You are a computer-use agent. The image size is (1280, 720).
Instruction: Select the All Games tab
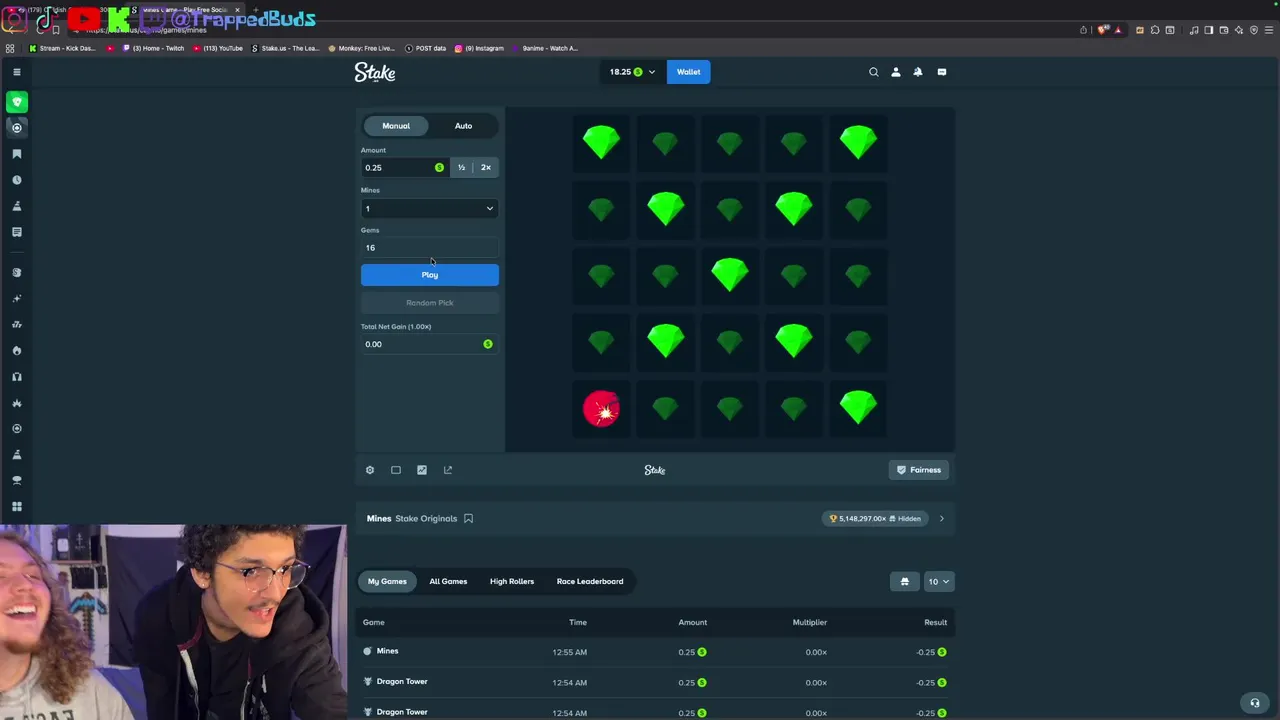[448, 581]
